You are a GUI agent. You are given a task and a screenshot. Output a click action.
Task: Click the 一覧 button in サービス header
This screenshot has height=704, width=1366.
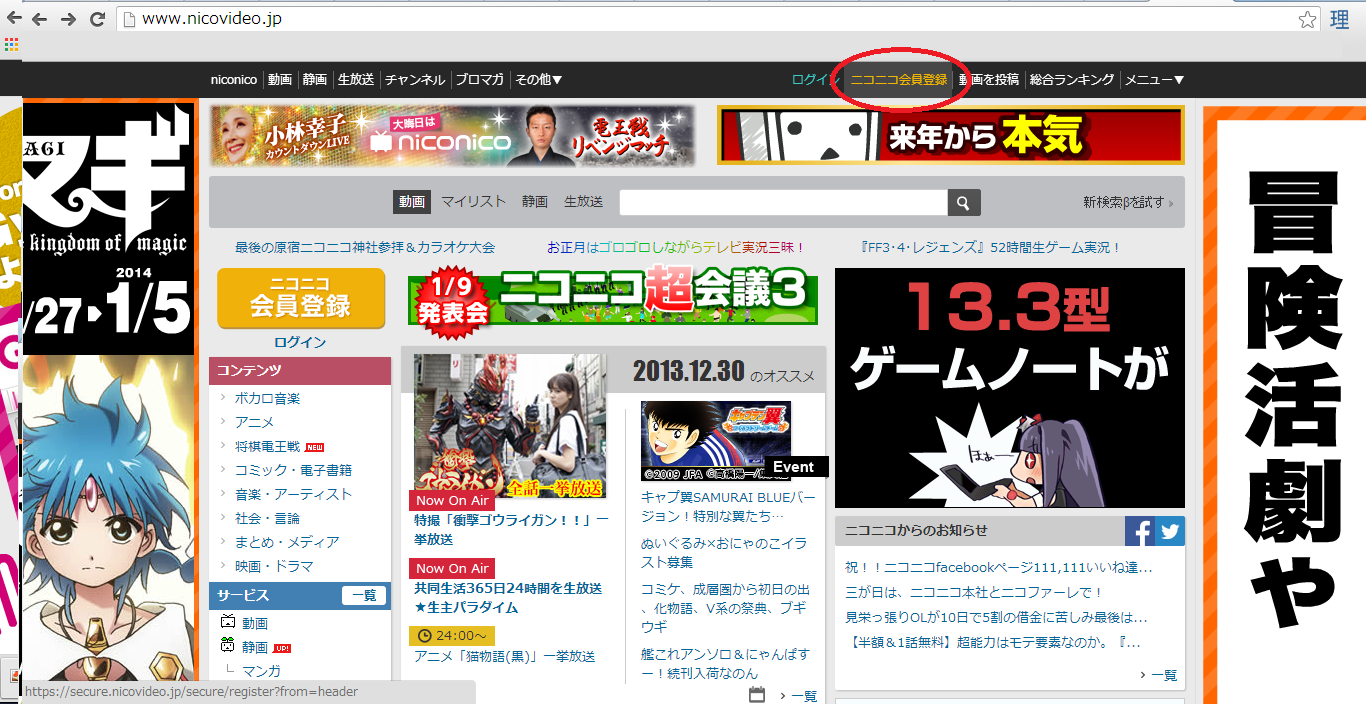[x=364, y=595]
